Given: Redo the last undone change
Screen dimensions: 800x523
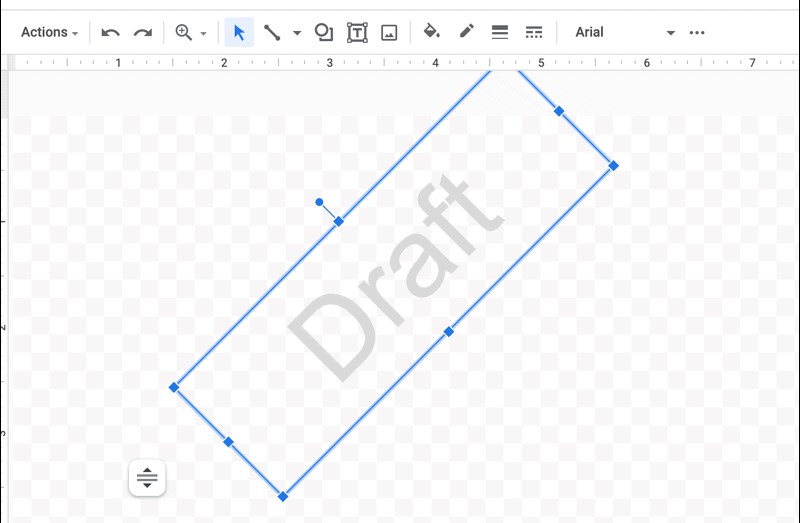Looking at the screenshot, I should pos(143,33).
